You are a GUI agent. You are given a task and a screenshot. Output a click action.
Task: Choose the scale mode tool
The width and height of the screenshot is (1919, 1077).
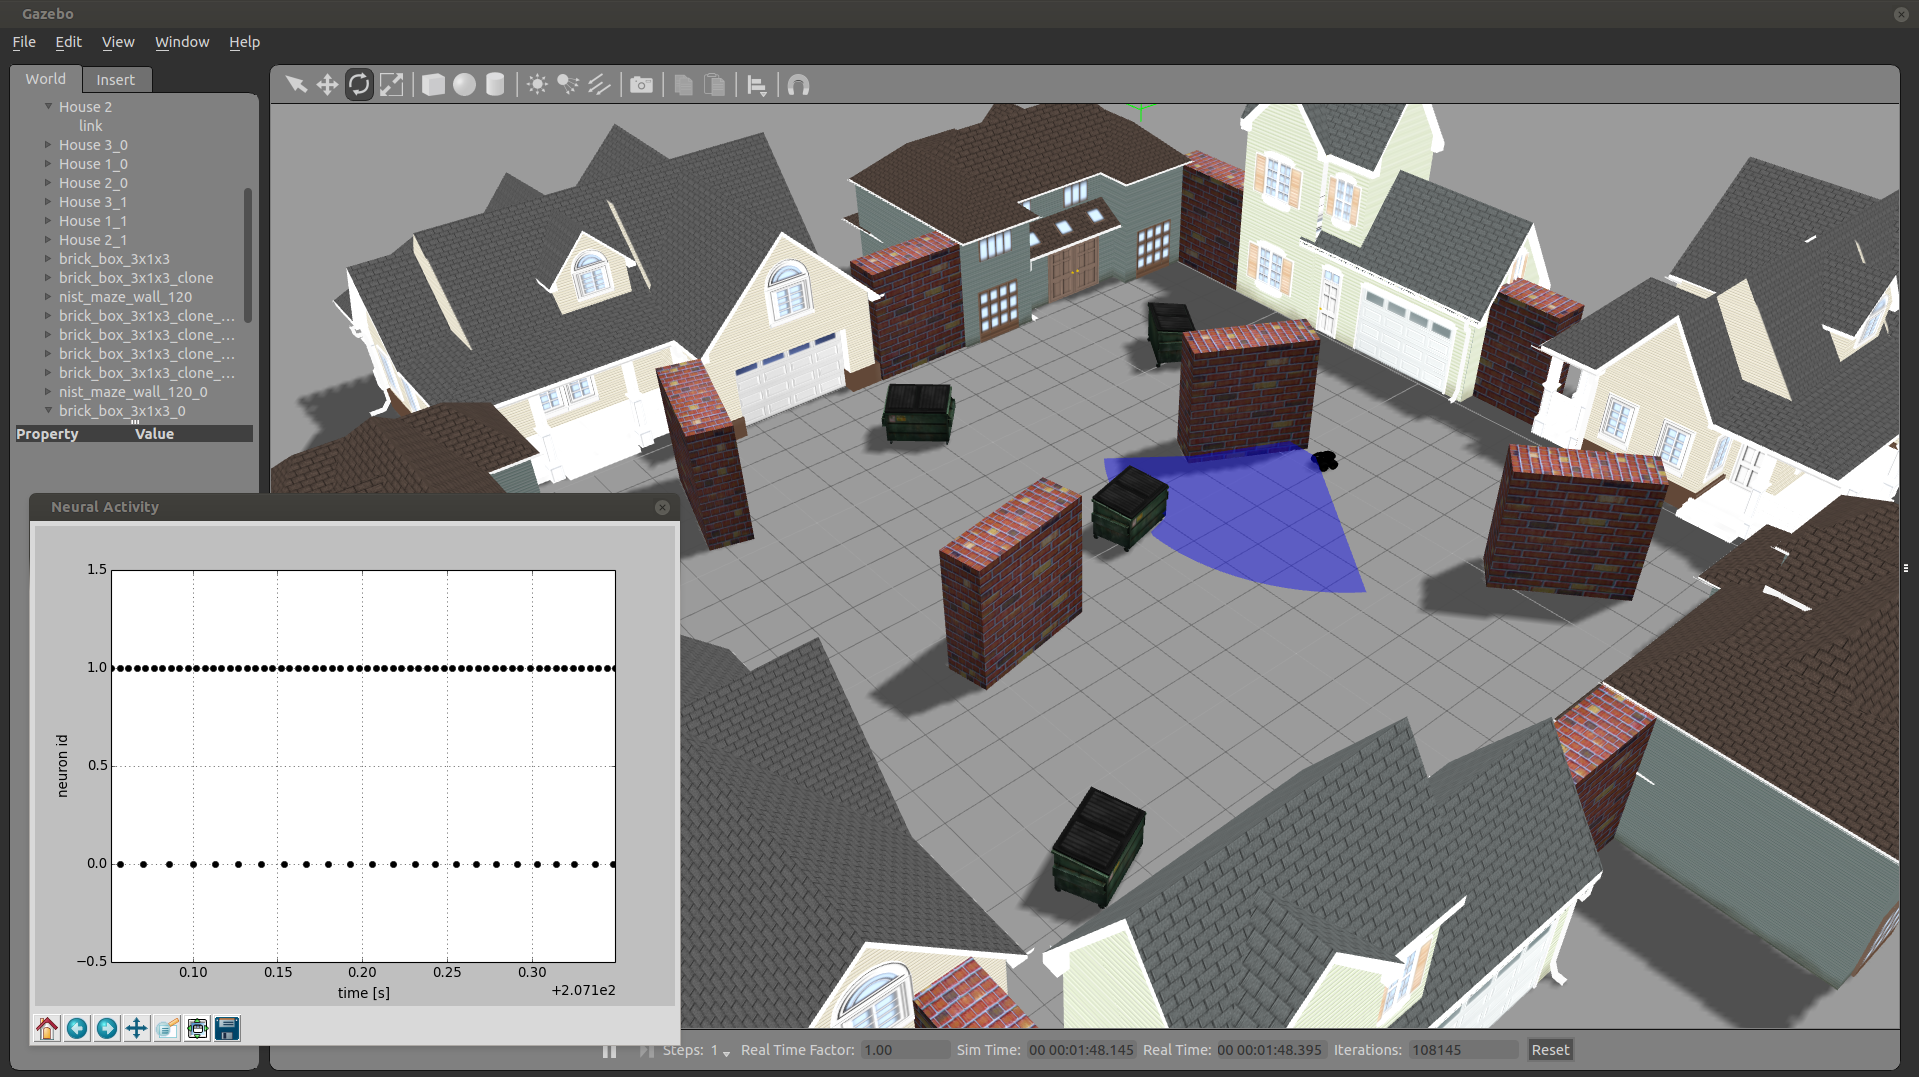tap(392, 85)
